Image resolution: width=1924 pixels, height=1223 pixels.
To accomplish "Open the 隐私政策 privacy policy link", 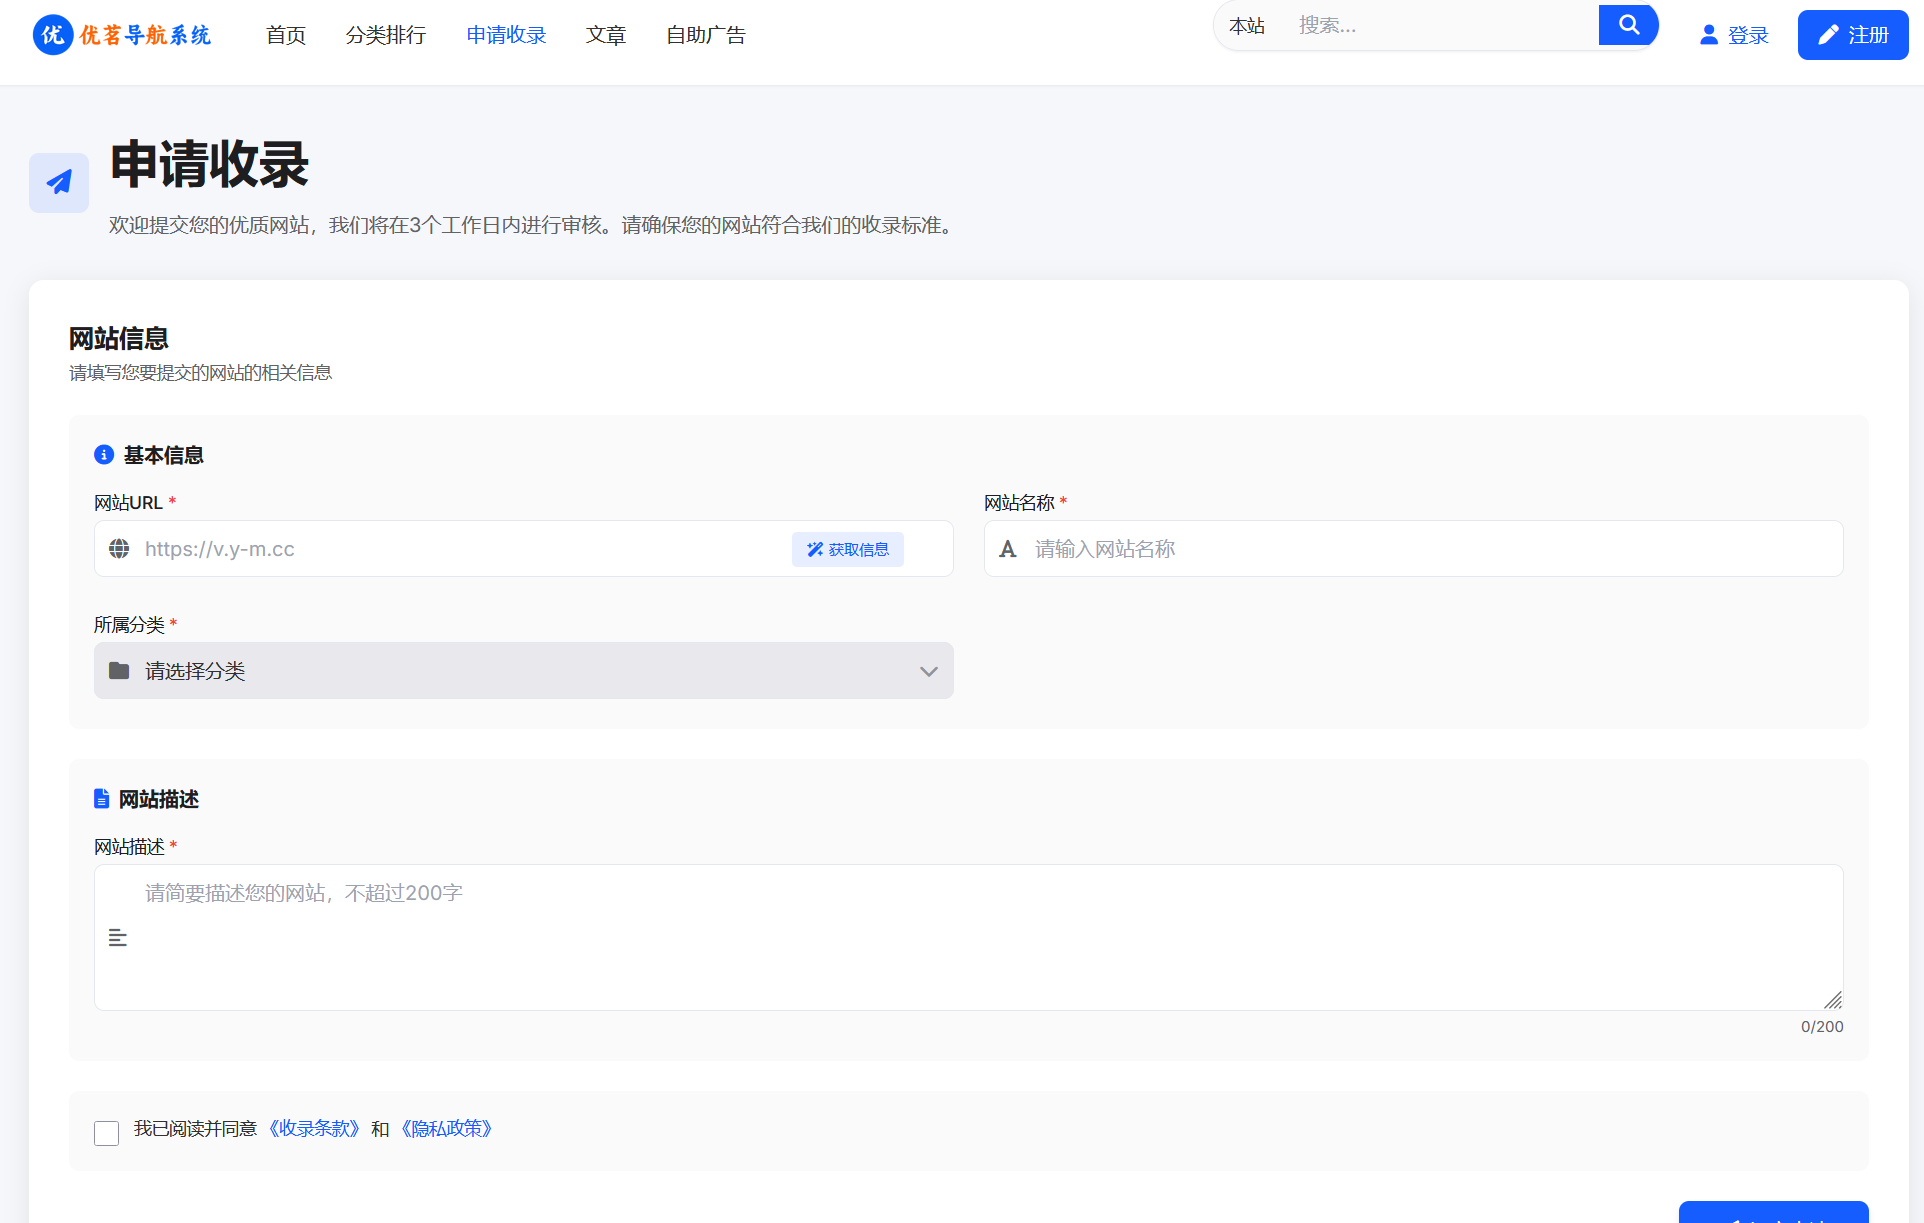I will pyautogui.click(x=445, y=1128).
